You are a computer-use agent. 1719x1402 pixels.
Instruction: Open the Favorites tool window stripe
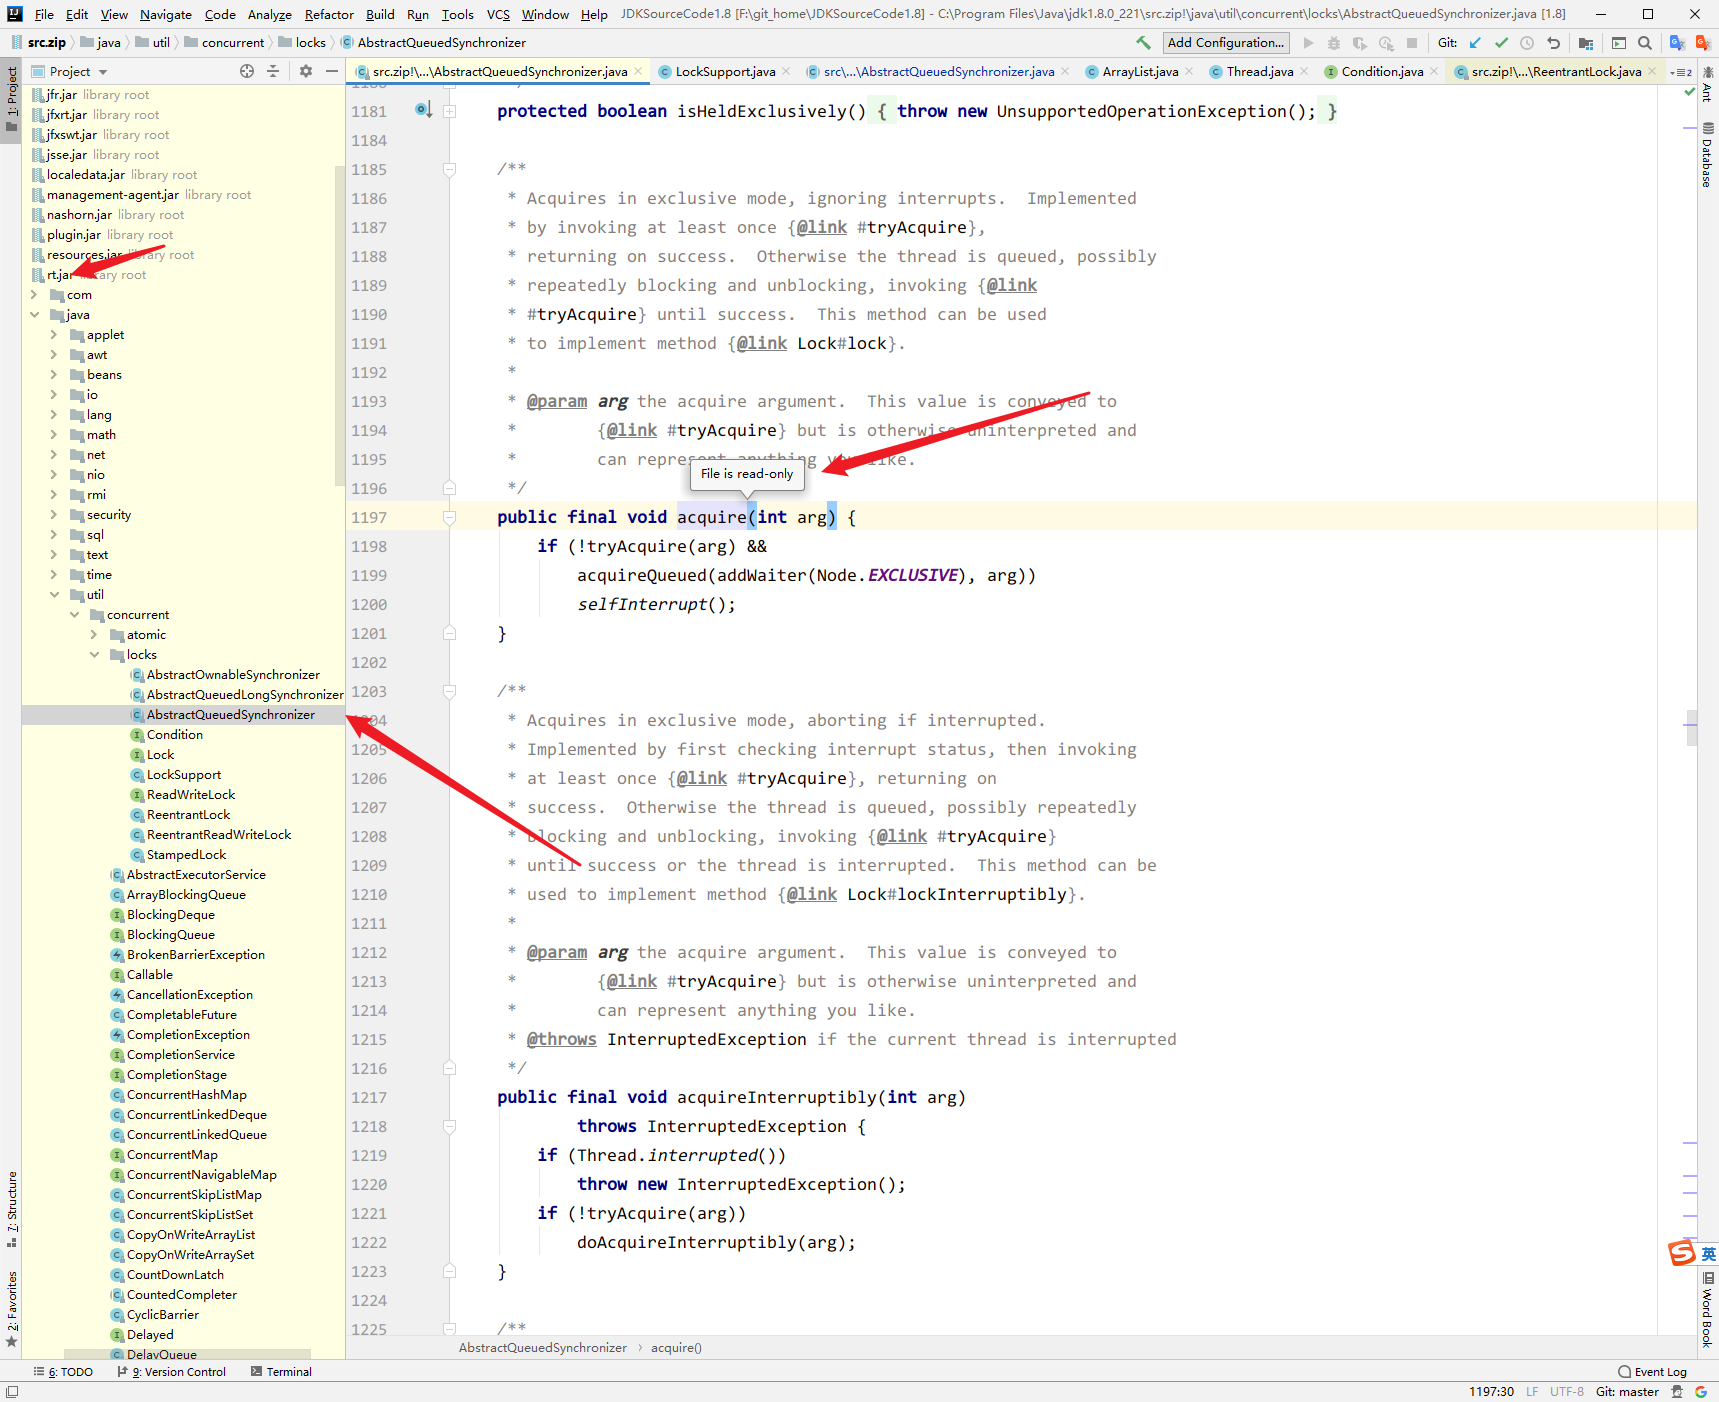11,1309
